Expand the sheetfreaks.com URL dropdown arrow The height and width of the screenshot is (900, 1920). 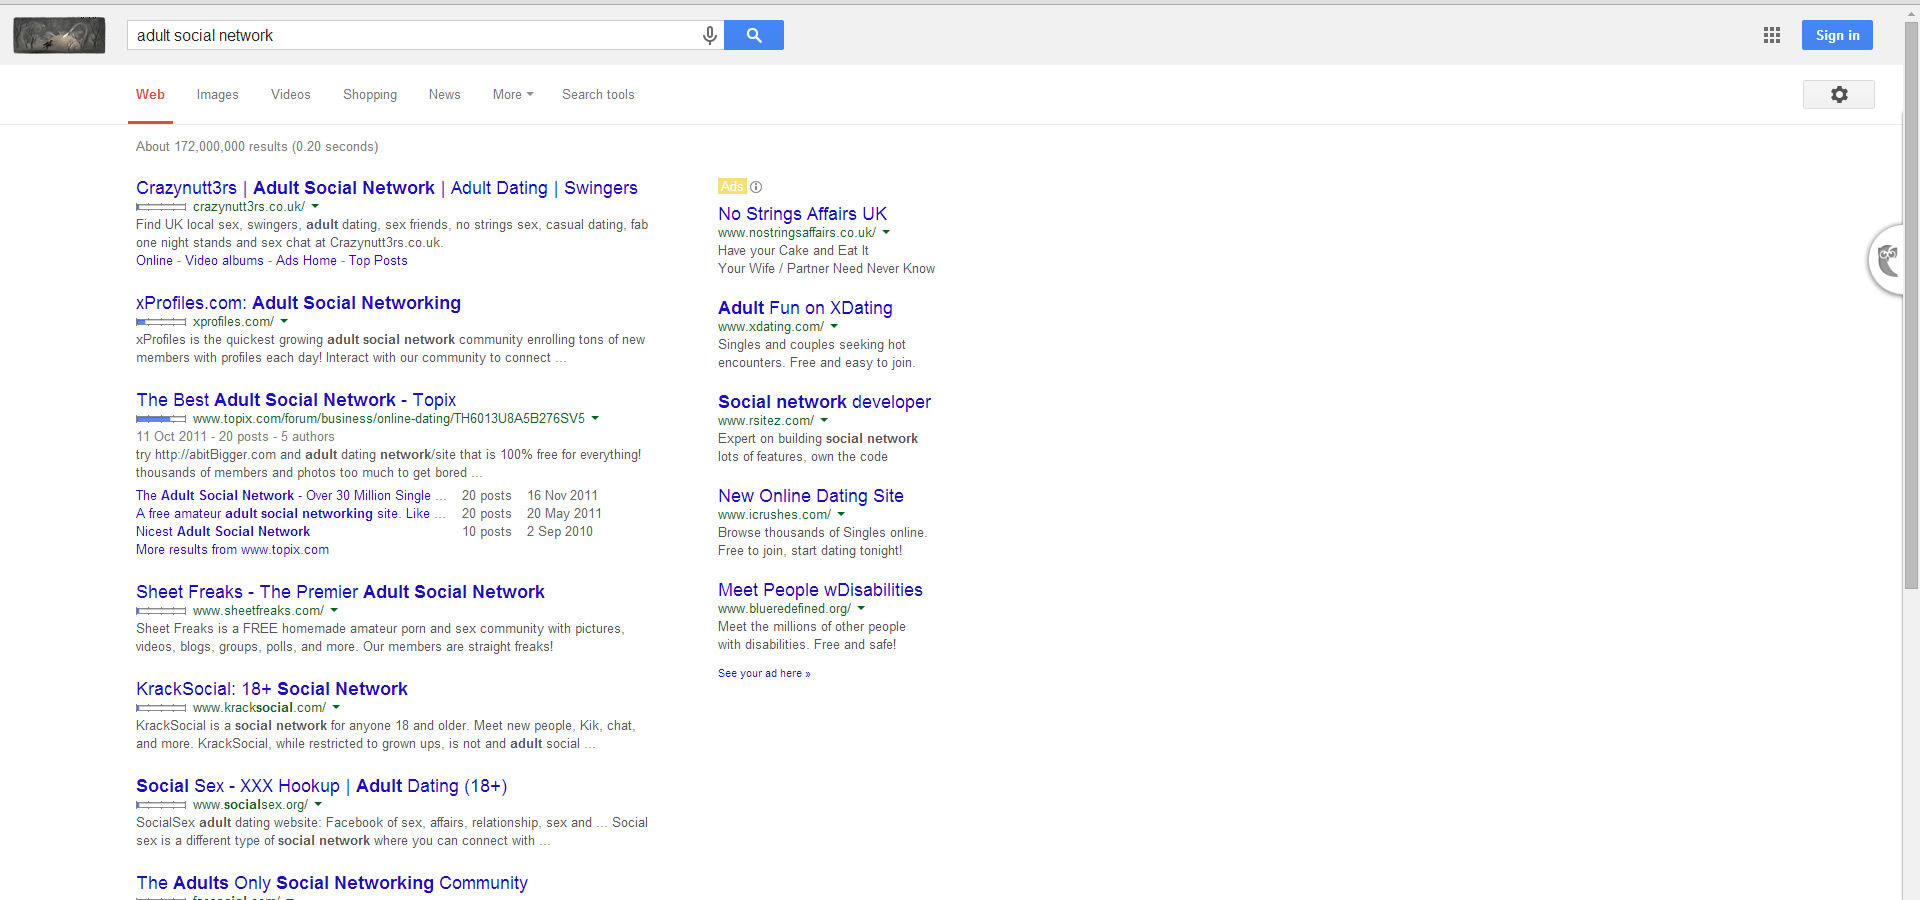click(334, 611)
